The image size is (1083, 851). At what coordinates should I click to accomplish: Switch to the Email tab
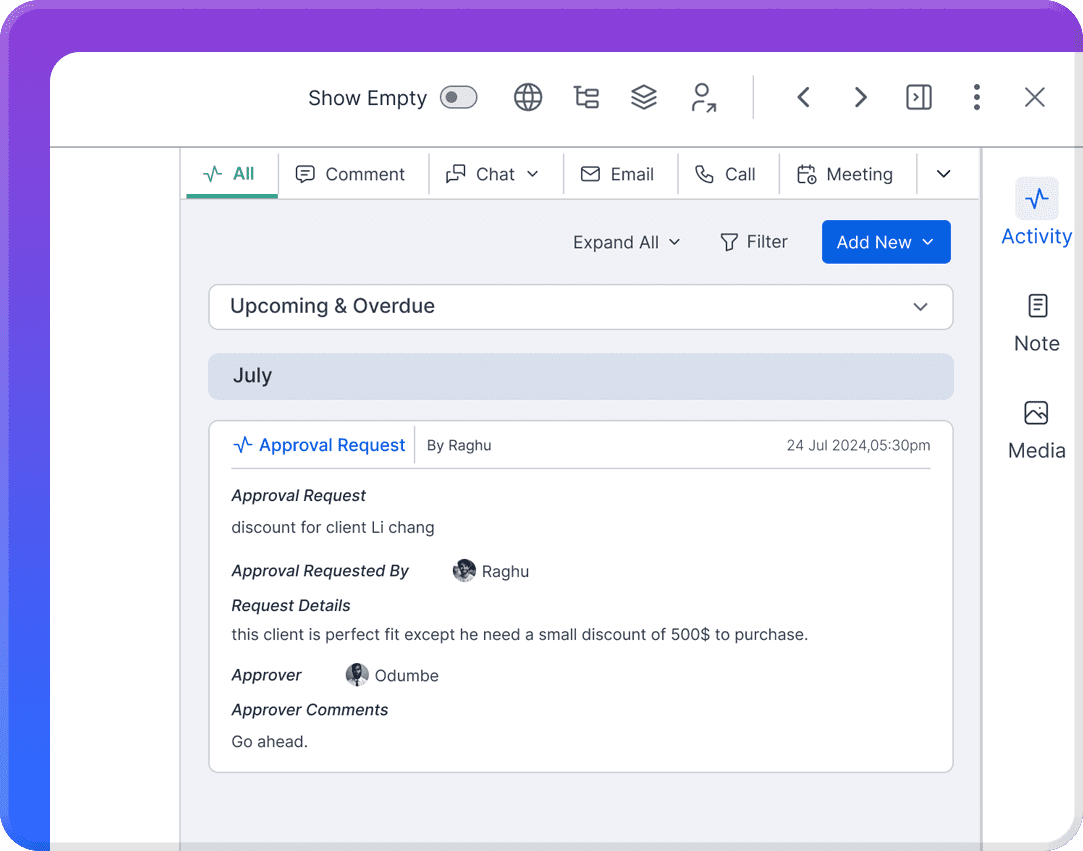(618, 174)
